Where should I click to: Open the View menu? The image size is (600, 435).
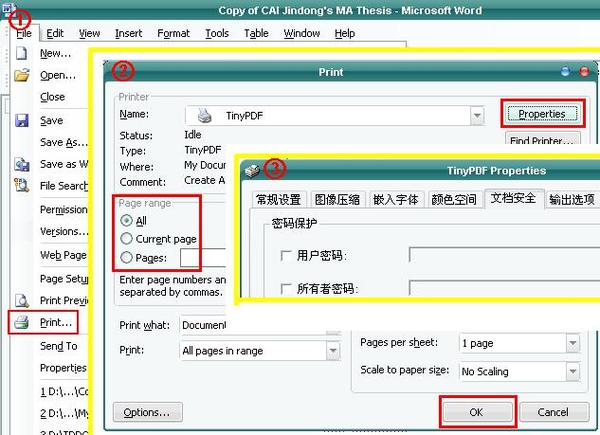(89, 34)
